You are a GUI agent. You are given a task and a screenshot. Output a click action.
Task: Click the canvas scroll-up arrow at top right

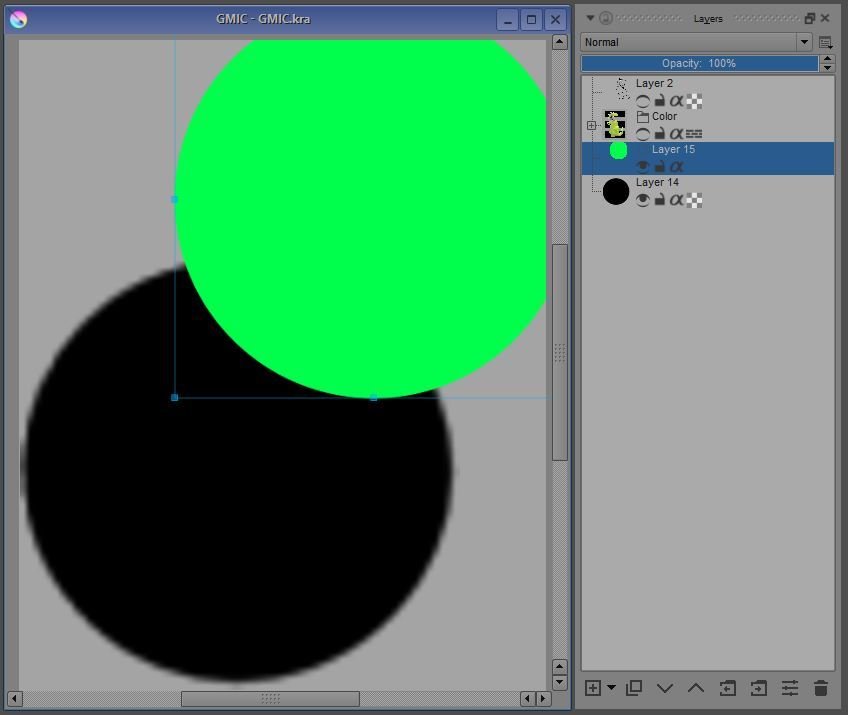[560, 42]
